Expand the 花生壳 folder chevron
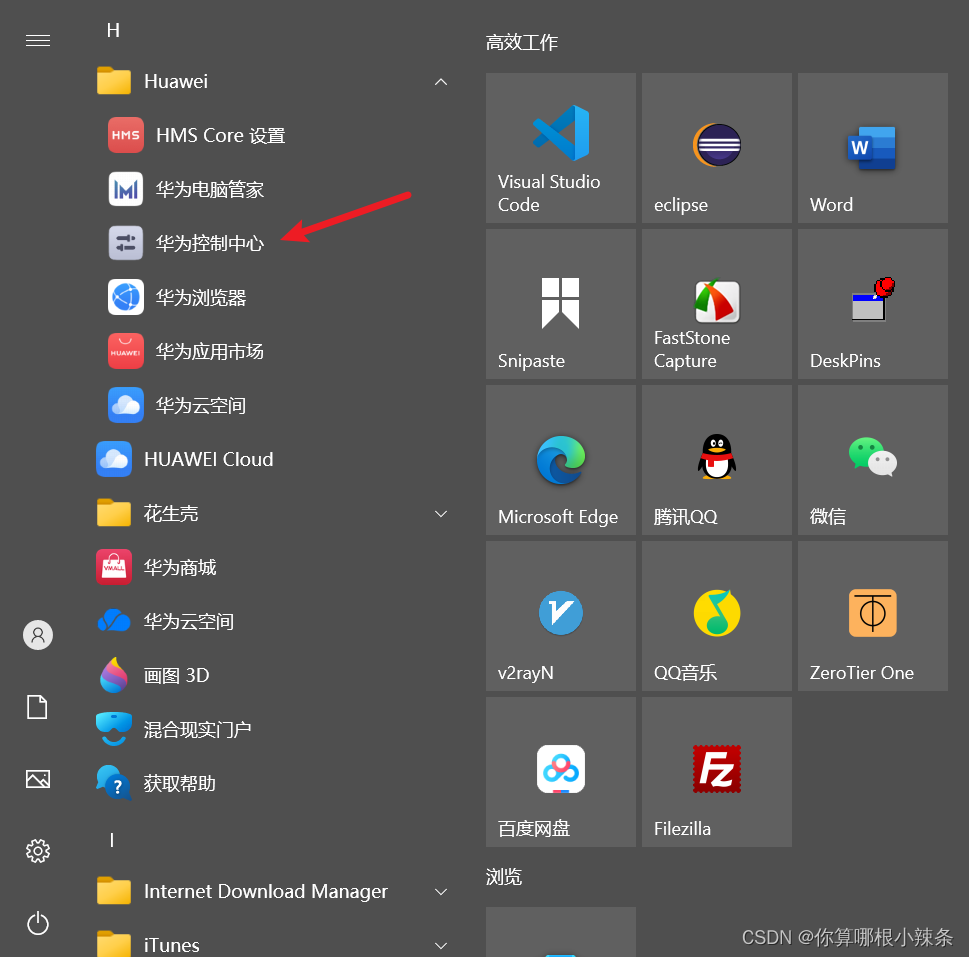969x957 pixels. (x=441, y=514)
